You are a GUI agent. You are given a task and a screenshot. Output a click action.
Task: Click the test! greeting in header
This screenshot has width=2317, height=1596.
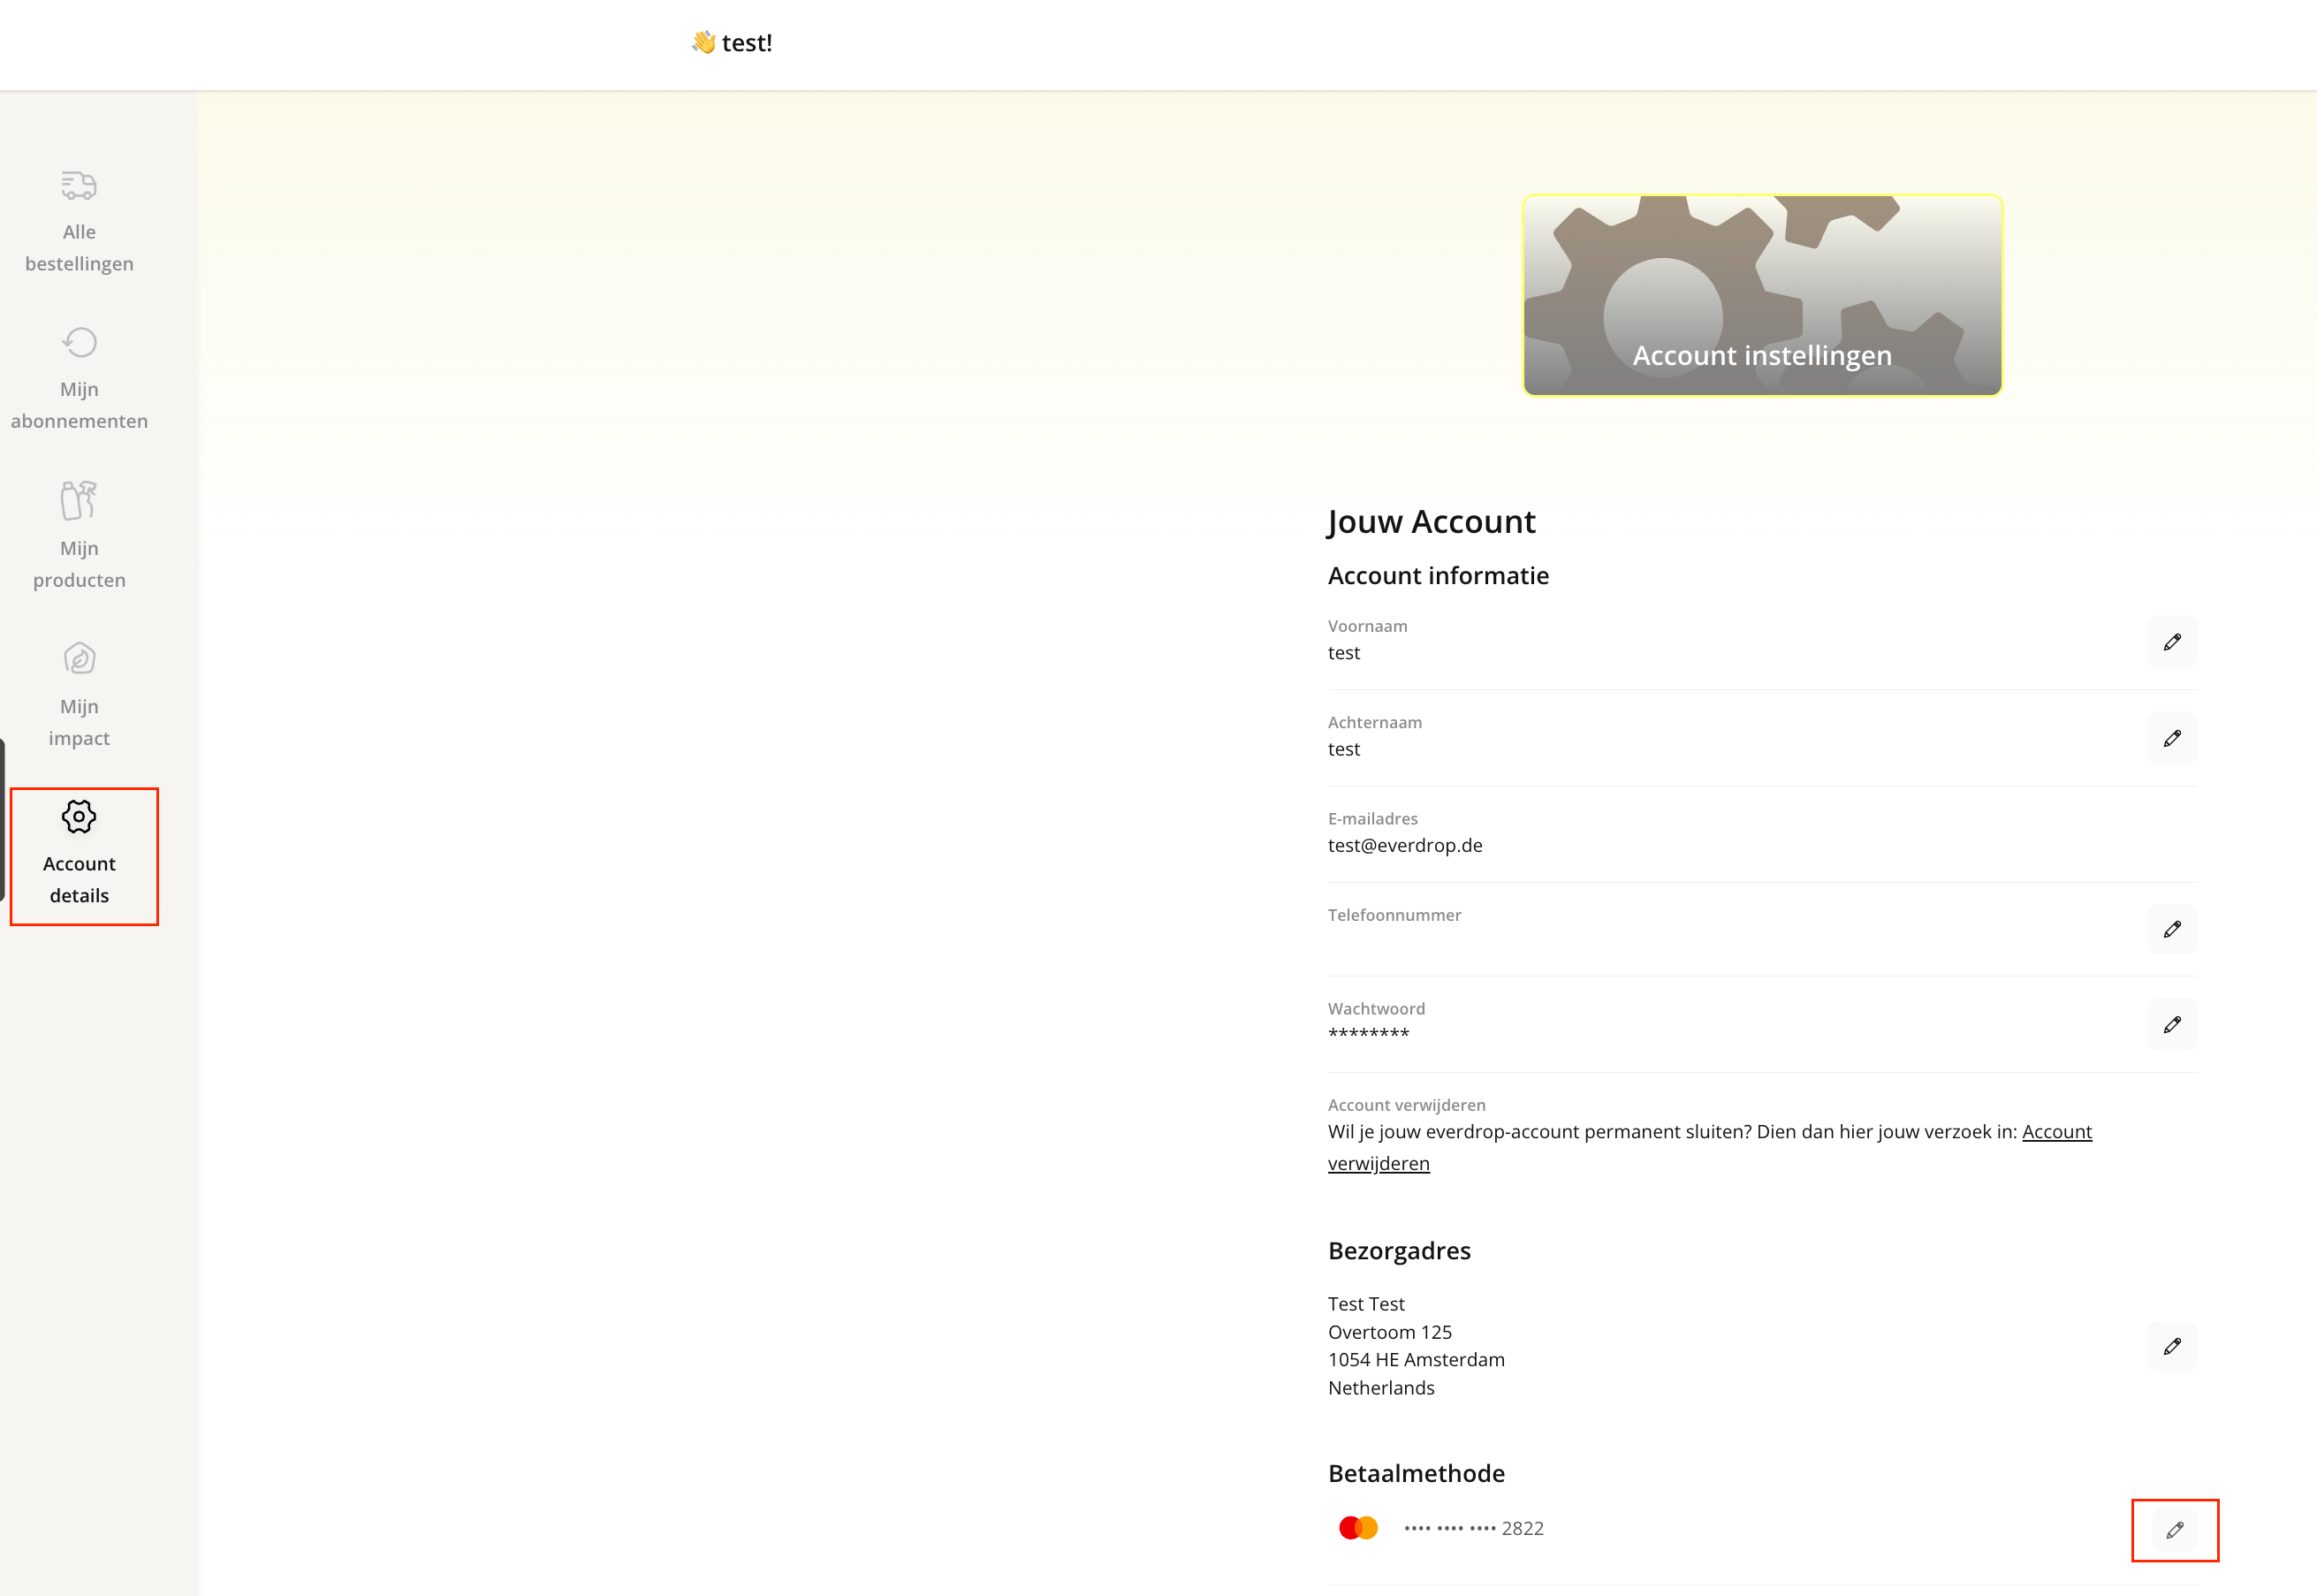[x=745, y=43]
